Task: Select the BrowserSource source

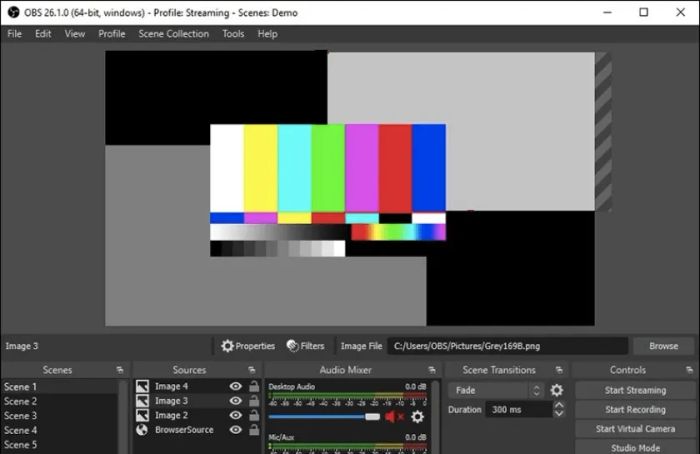Action: [x=184, y=430]
